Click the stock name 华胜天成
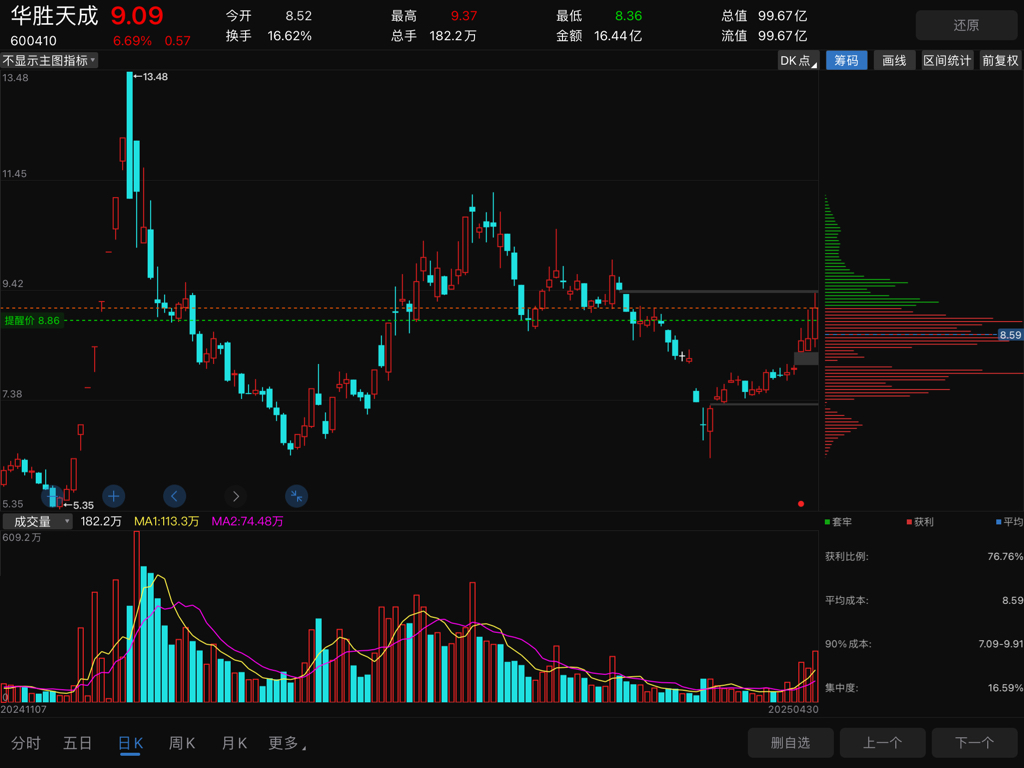Screen dimensions: 1024x768 tap(54, 16)
